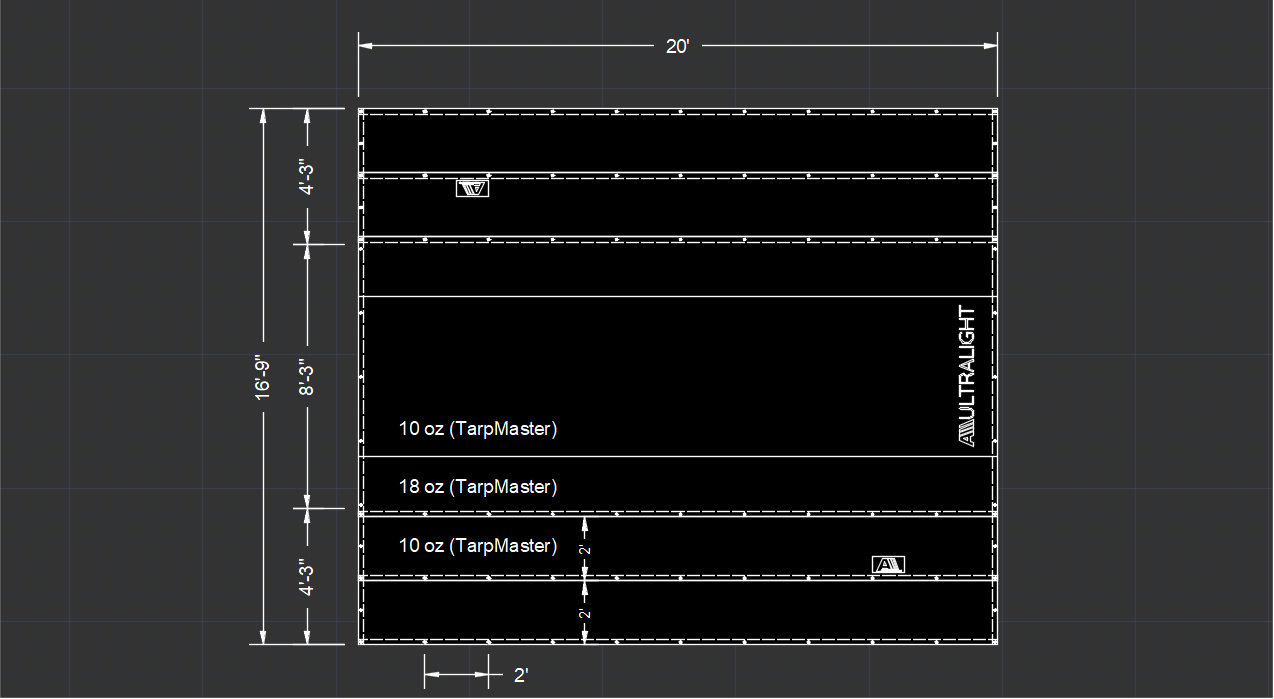Screen dimensions: 1274x699
Task: Select the 16'-9" overall height dimension text
Action: [263, 377]
